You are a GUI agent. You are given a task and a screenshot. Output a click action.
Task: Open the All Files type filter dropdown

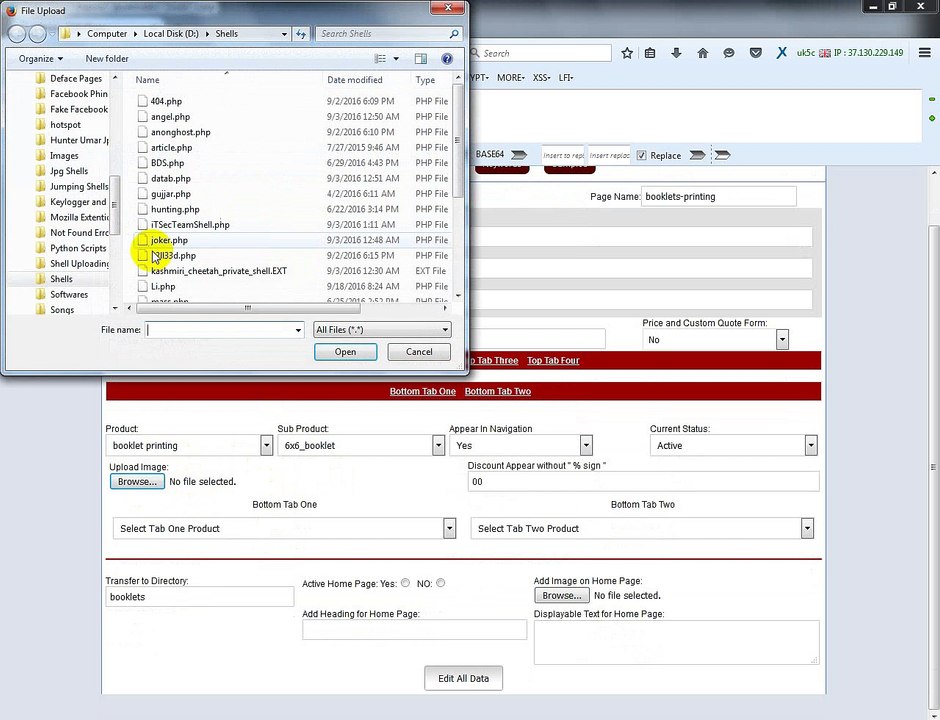tap(382, 330)
